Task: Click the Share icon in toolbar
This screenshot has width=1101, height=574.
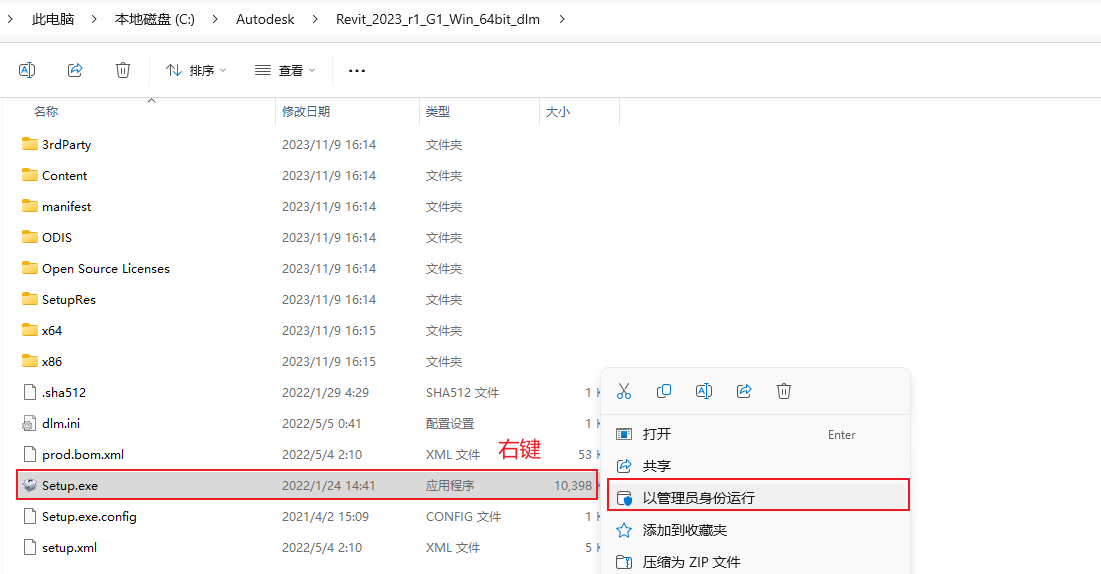Action: coord(75,70)
